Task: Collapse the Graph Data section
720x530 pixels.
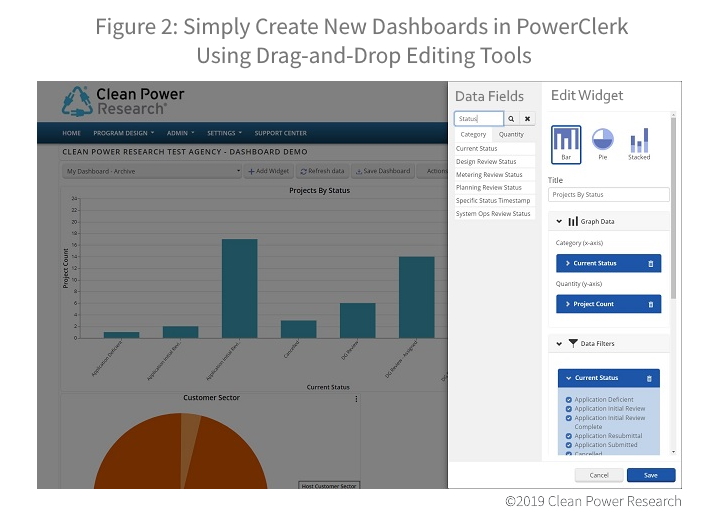Action: [x=559, y=221]
